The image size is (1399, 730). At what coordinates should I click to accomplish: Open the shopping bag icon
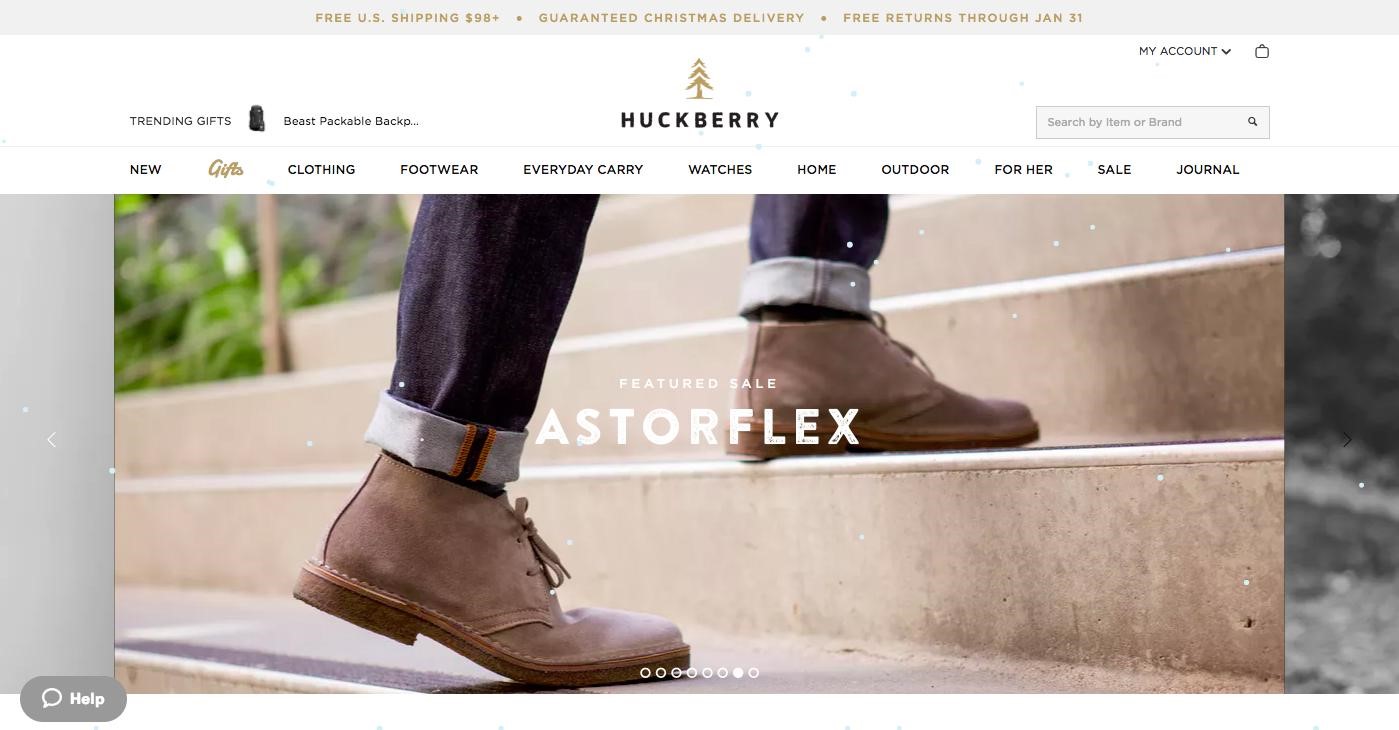[x=1262, y=51]
